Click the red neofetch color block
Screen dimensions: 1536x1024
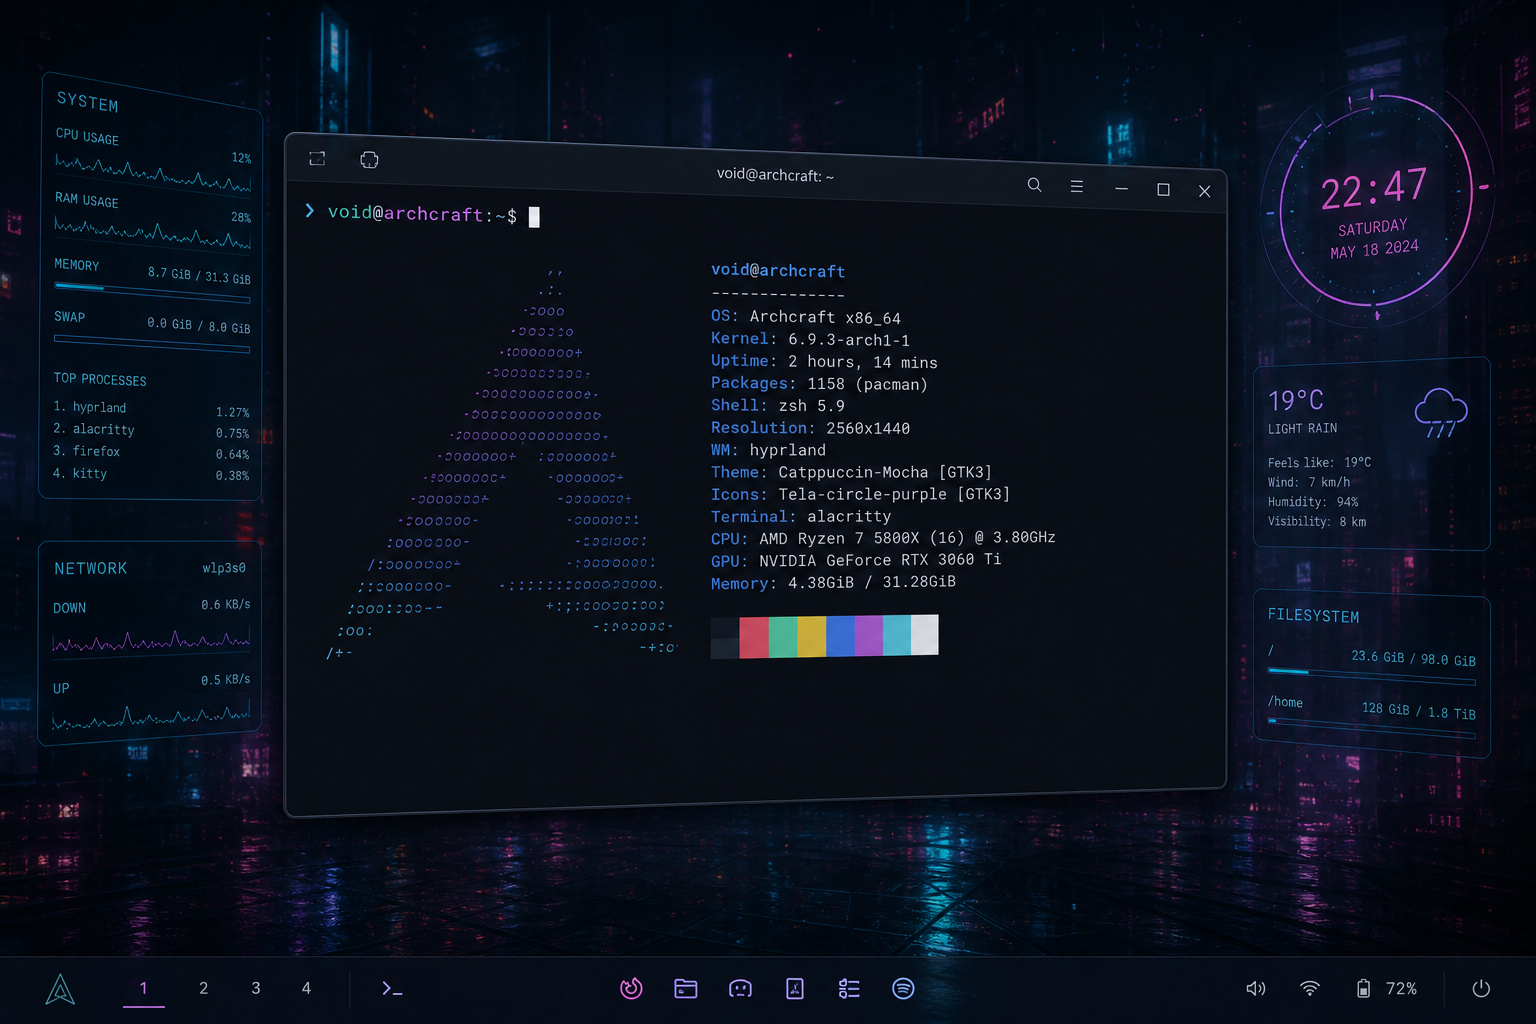(x=754, y=637)
